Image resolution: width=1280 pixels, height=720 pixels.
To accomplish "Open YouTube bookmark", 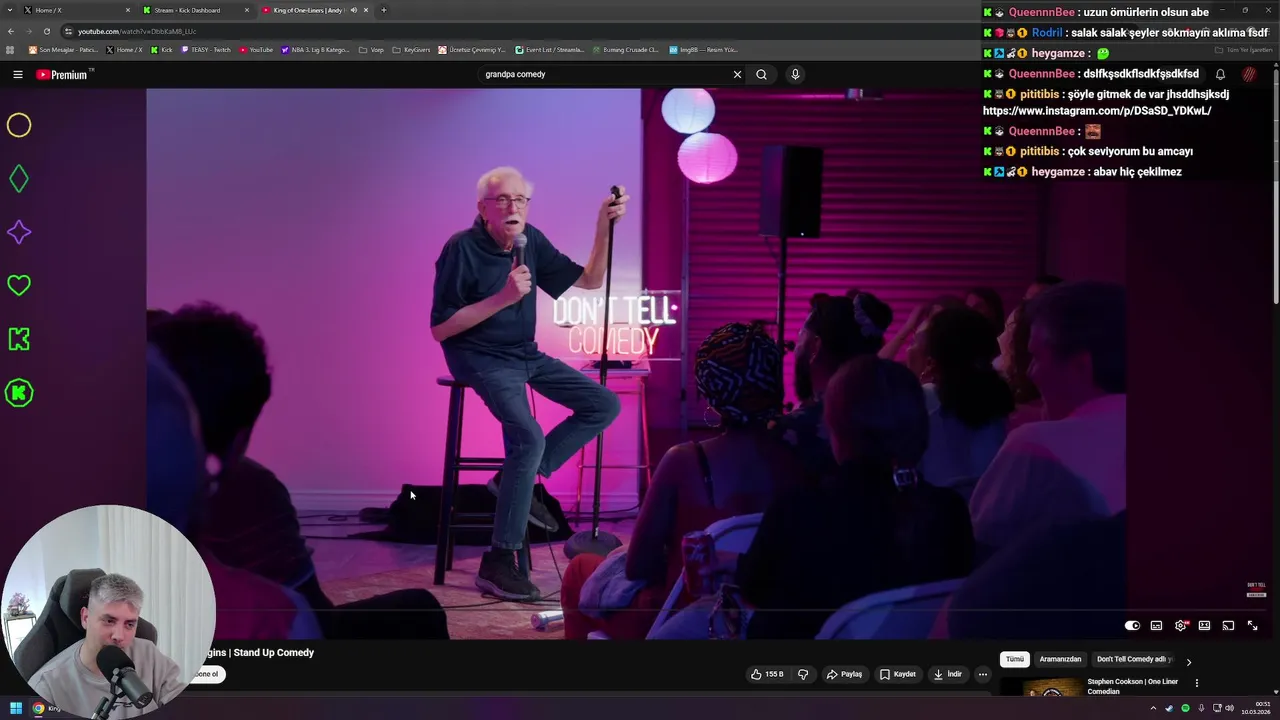I will (x=256, y=49).
